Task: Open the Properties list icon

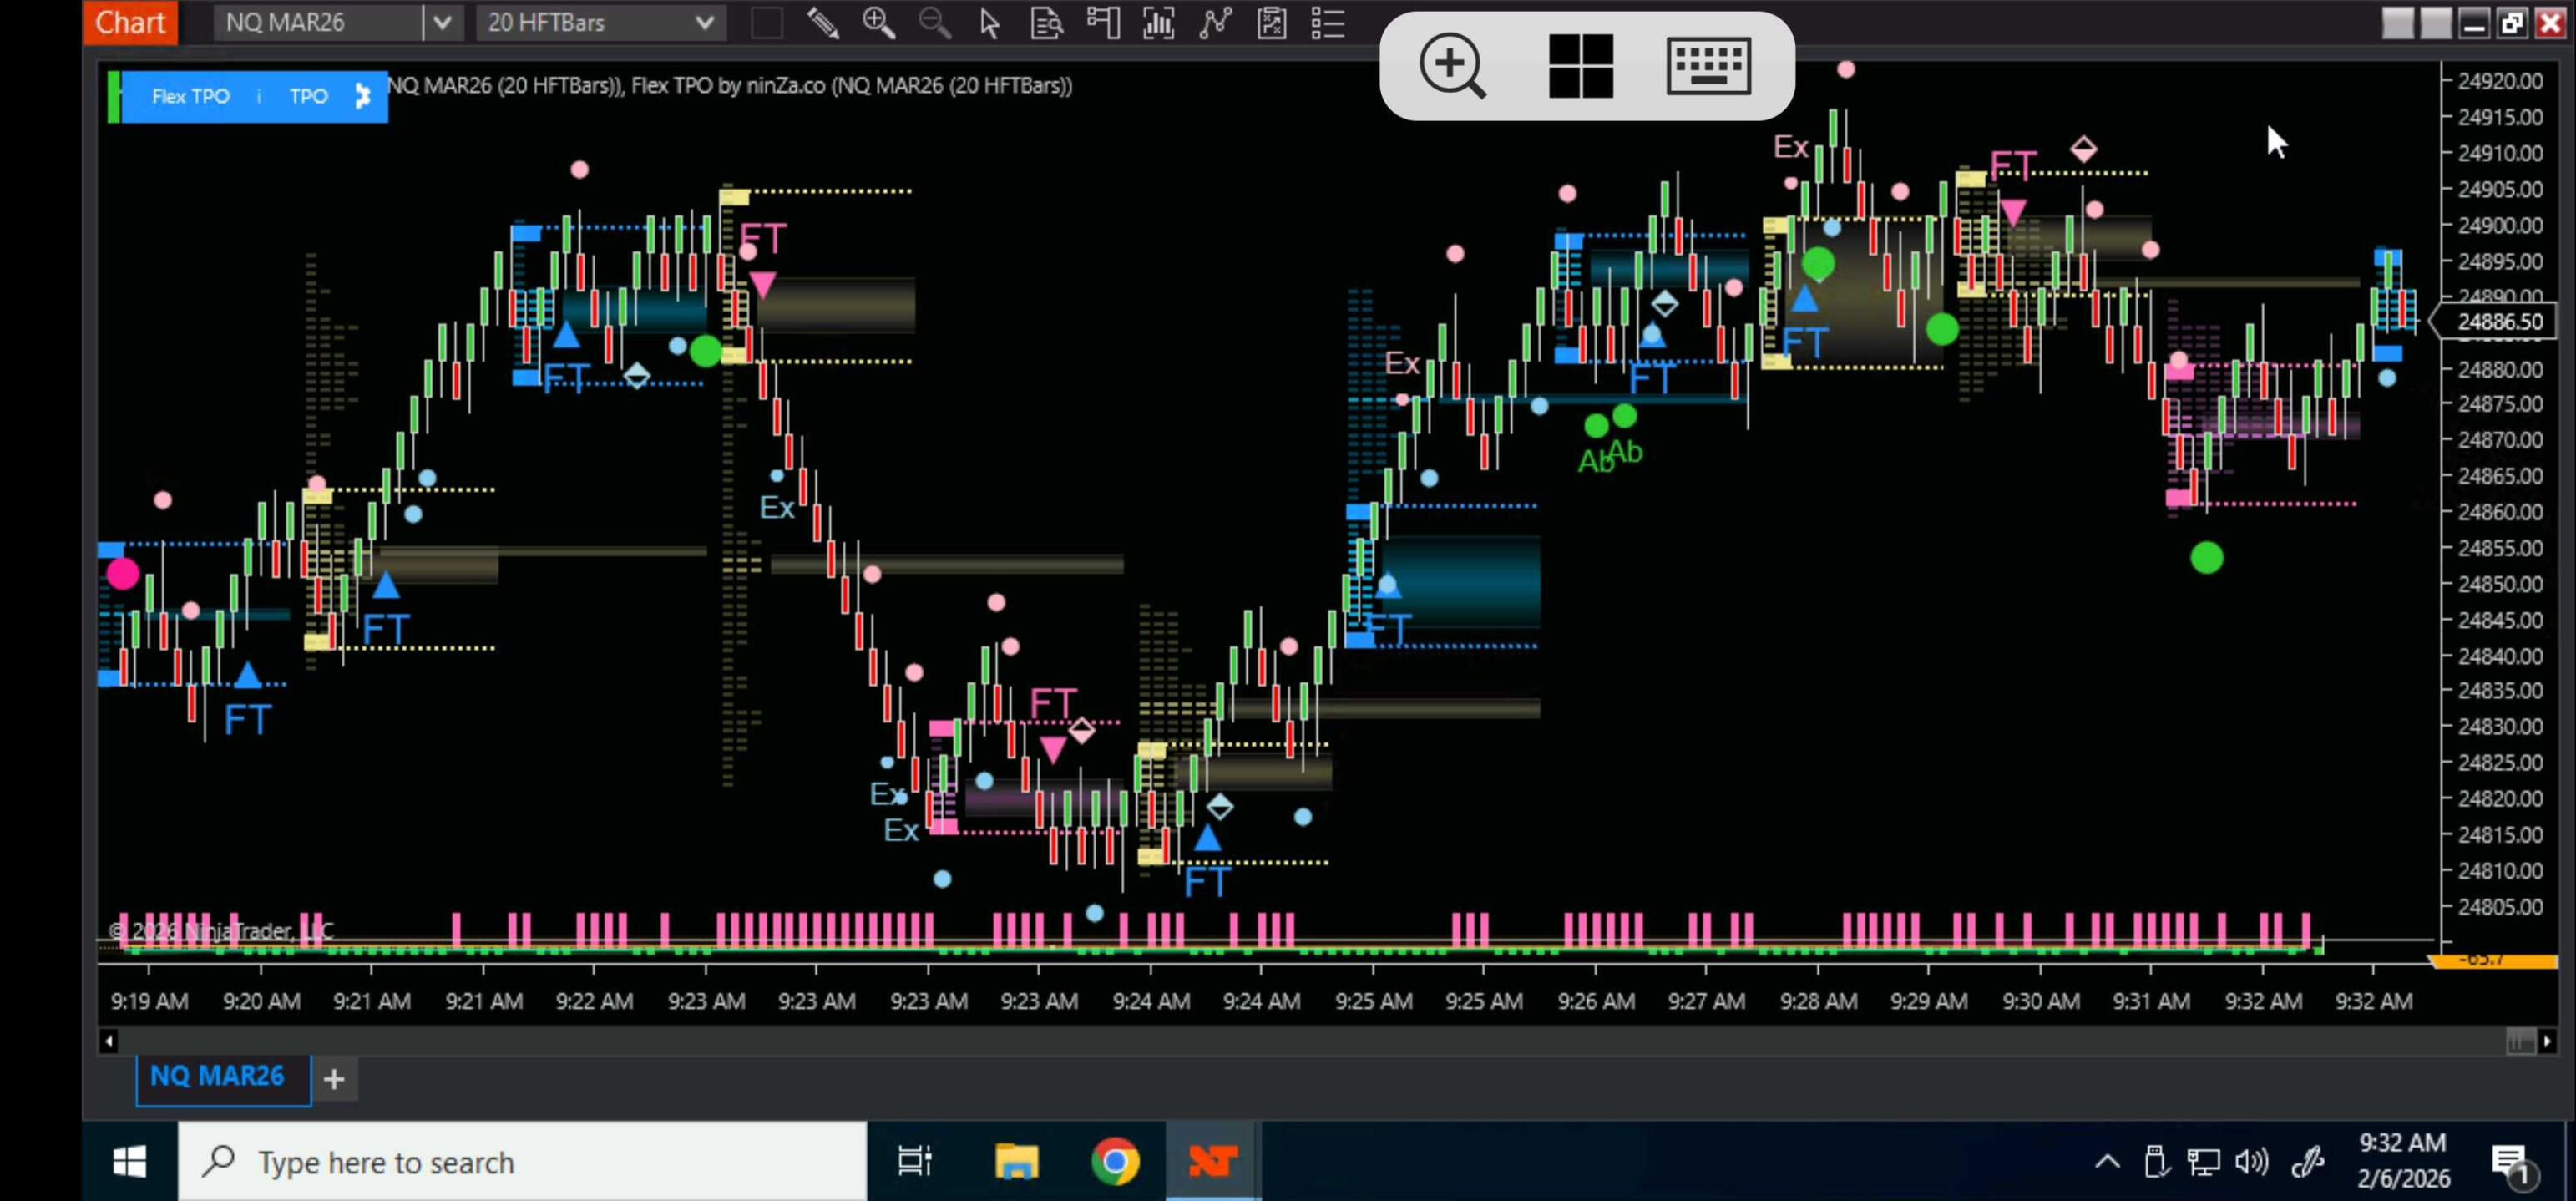Action: pos(1327,22)
